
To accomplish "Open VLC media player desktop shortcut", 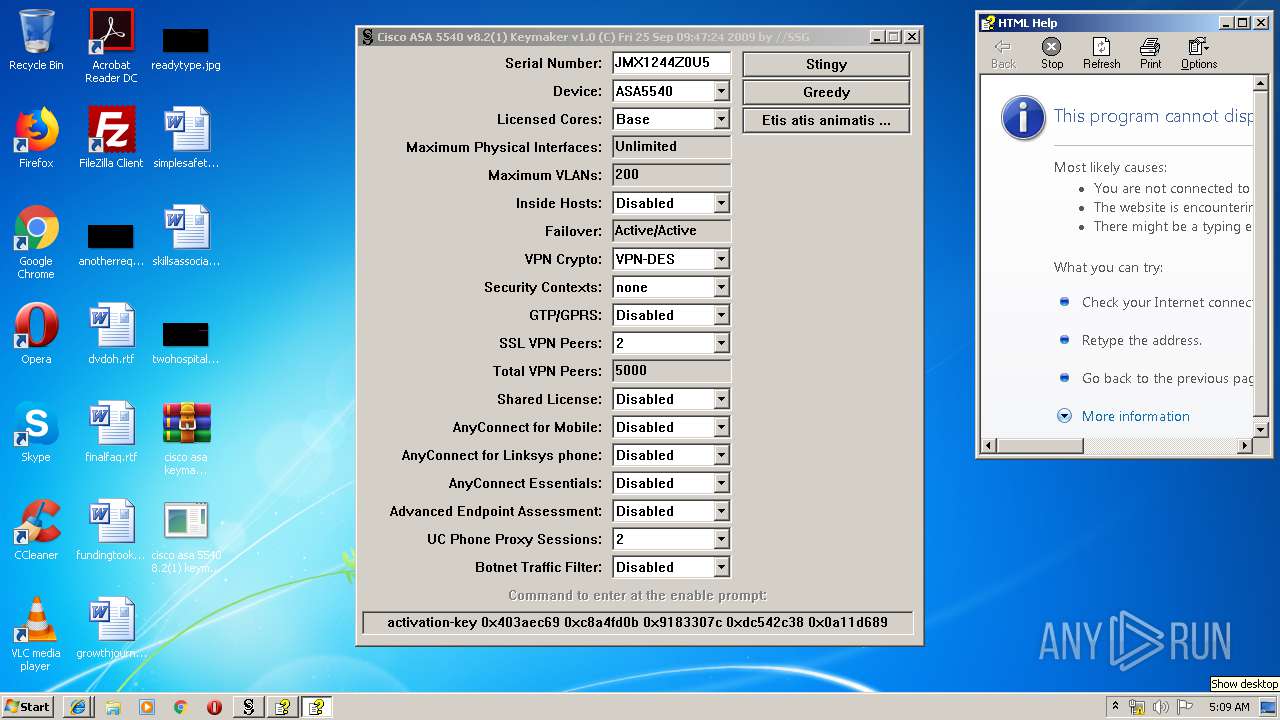I will click(x=36, y=634).
